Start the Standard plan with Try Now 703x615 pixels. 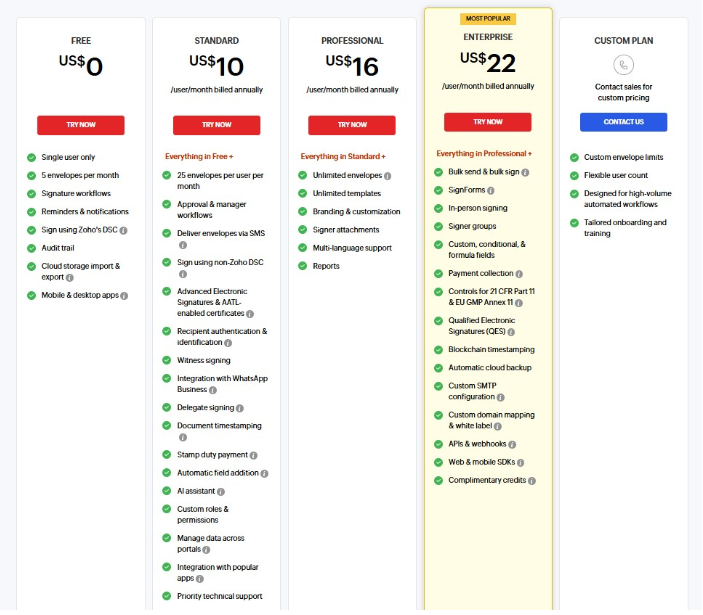pos(216,125)
